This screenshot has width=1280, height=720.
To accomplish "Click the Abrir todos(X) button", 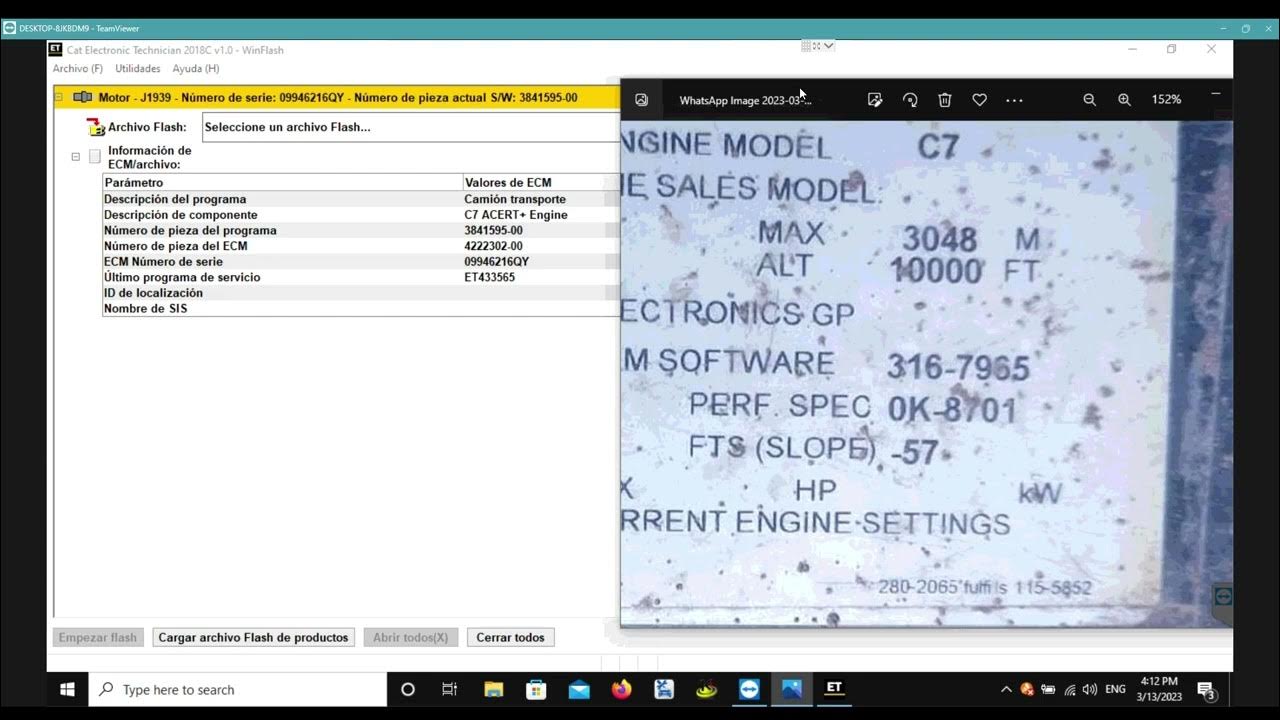I will click(410, 637).
